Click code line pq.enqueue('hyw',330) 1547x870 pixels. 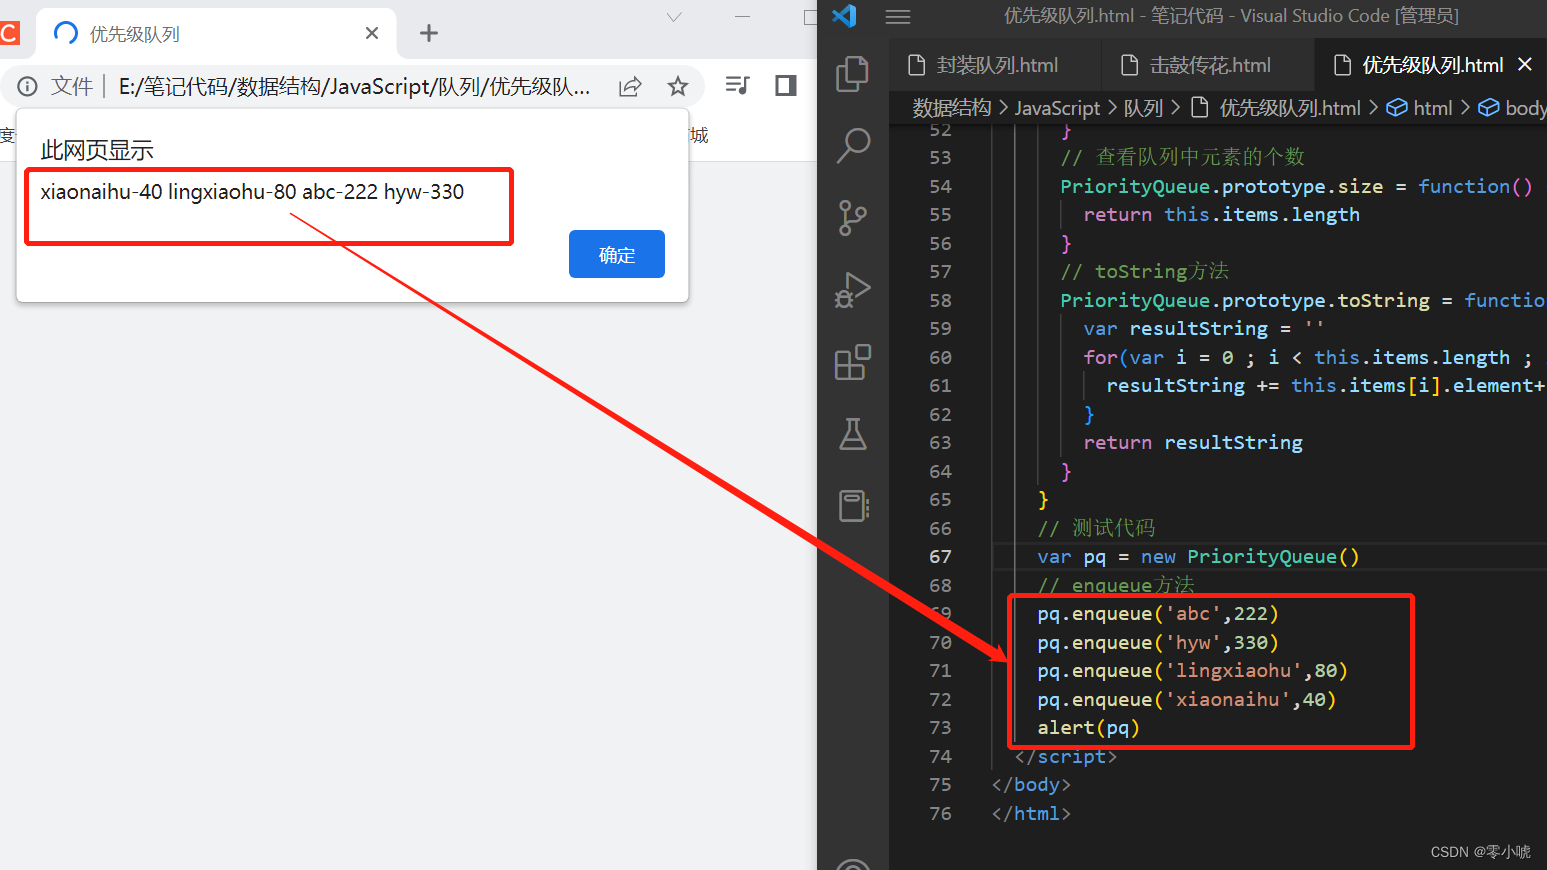click(1158, 643)
